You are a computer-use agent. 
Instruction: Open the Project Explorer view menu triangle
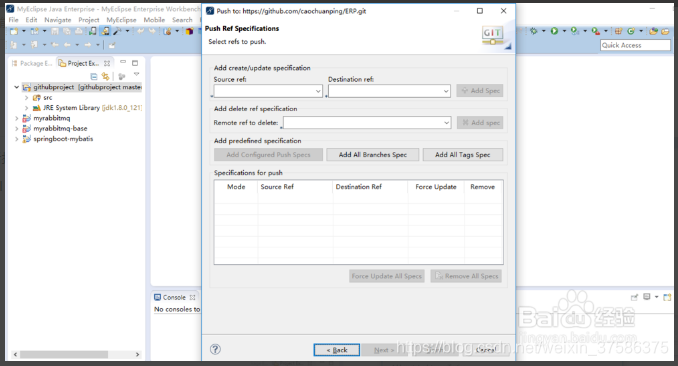[137, 75]
